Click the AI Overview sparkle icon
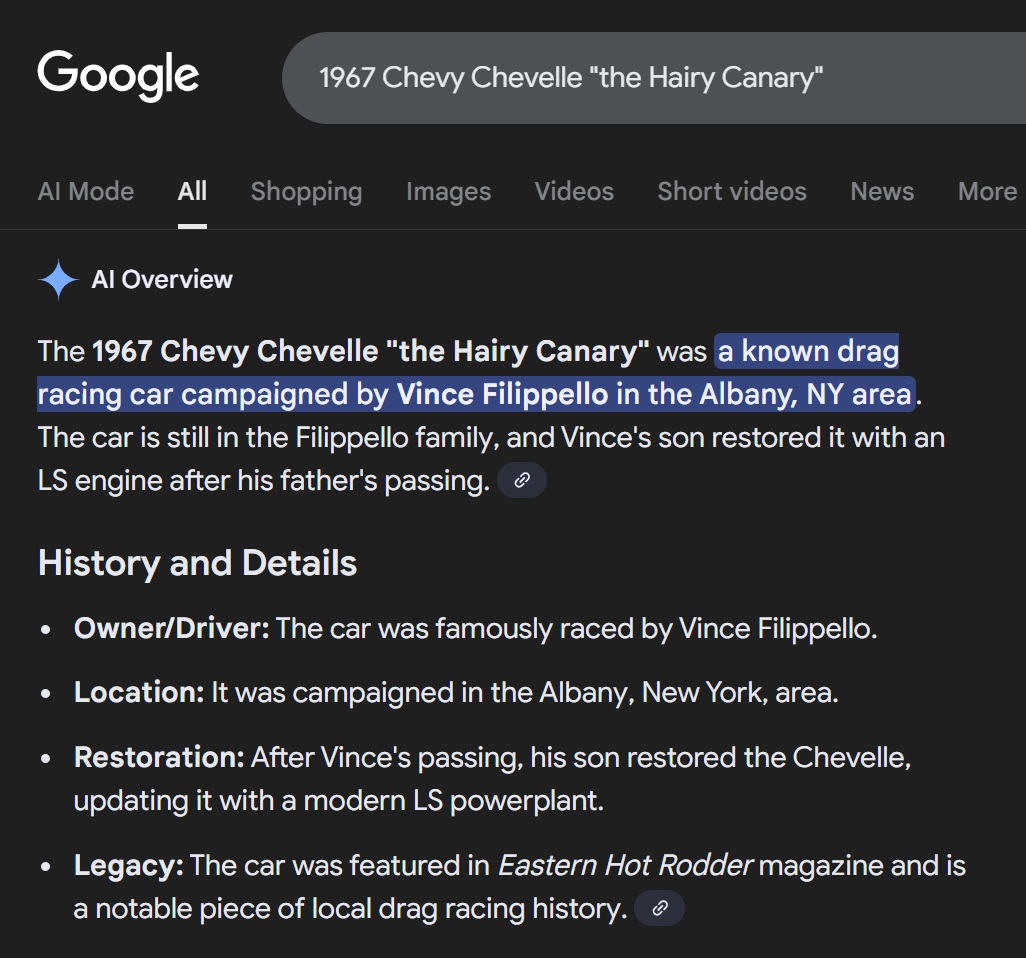 [58, 280]
